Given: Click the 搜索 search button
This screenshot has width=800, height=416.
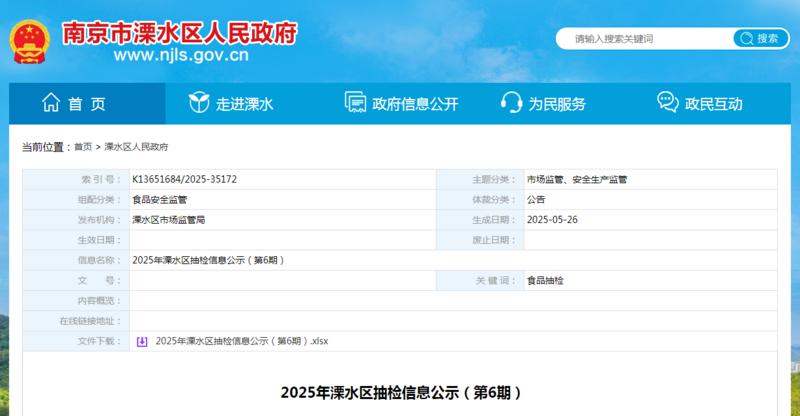Looking at the screenshot, I should (x=761, y=38).
